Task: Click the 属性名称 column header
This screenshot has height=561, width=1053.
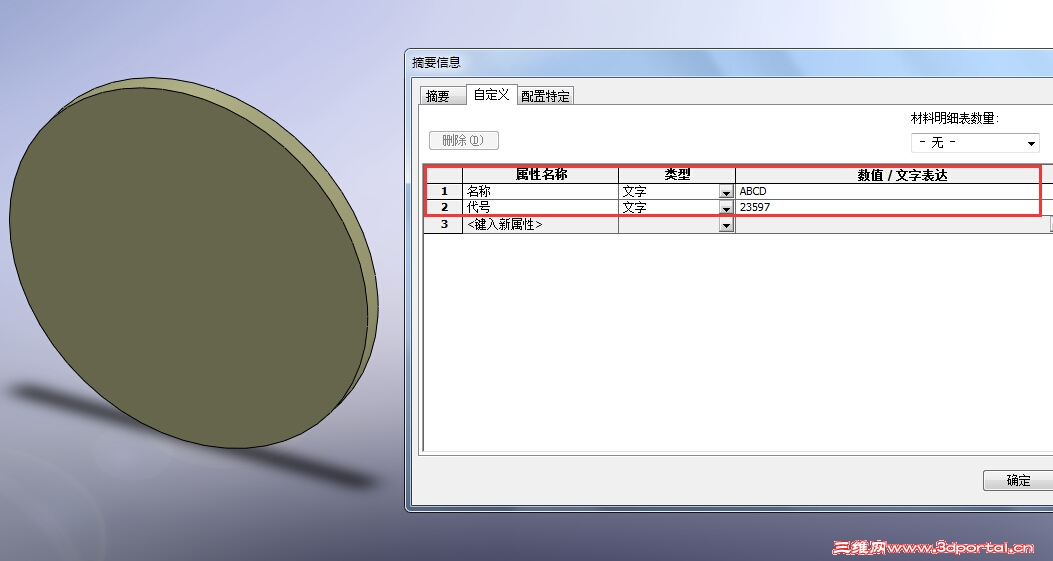Action: [x=541, y=175]
